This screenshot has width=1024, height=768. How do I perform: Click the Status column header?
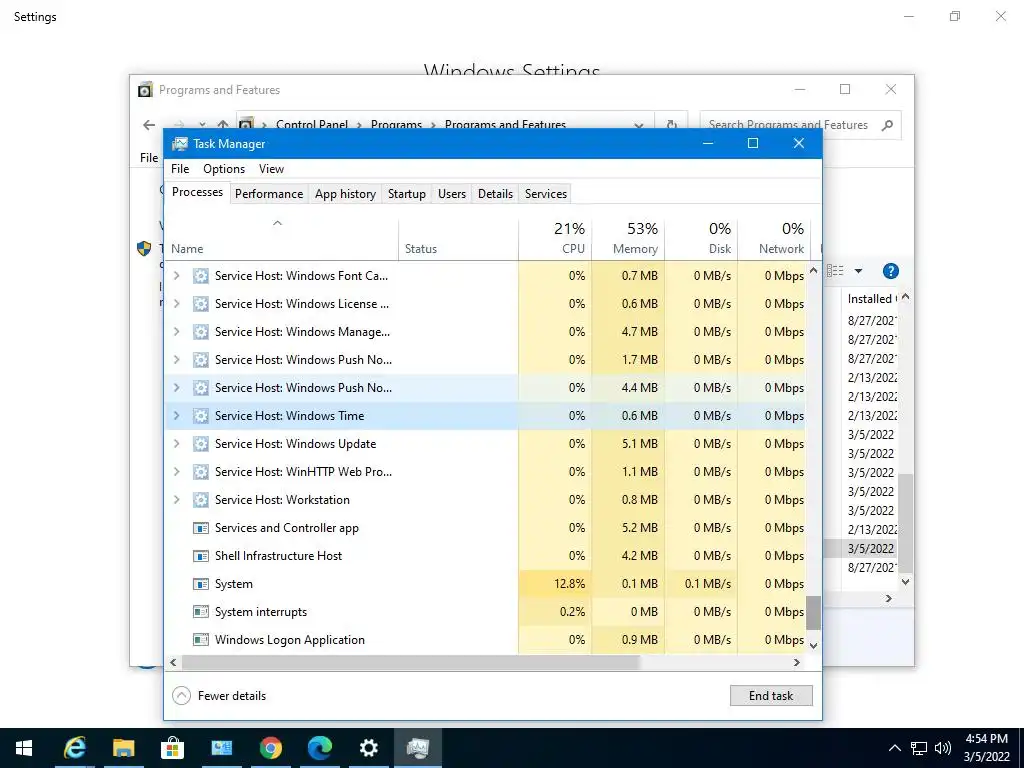[x=458, y=239]
